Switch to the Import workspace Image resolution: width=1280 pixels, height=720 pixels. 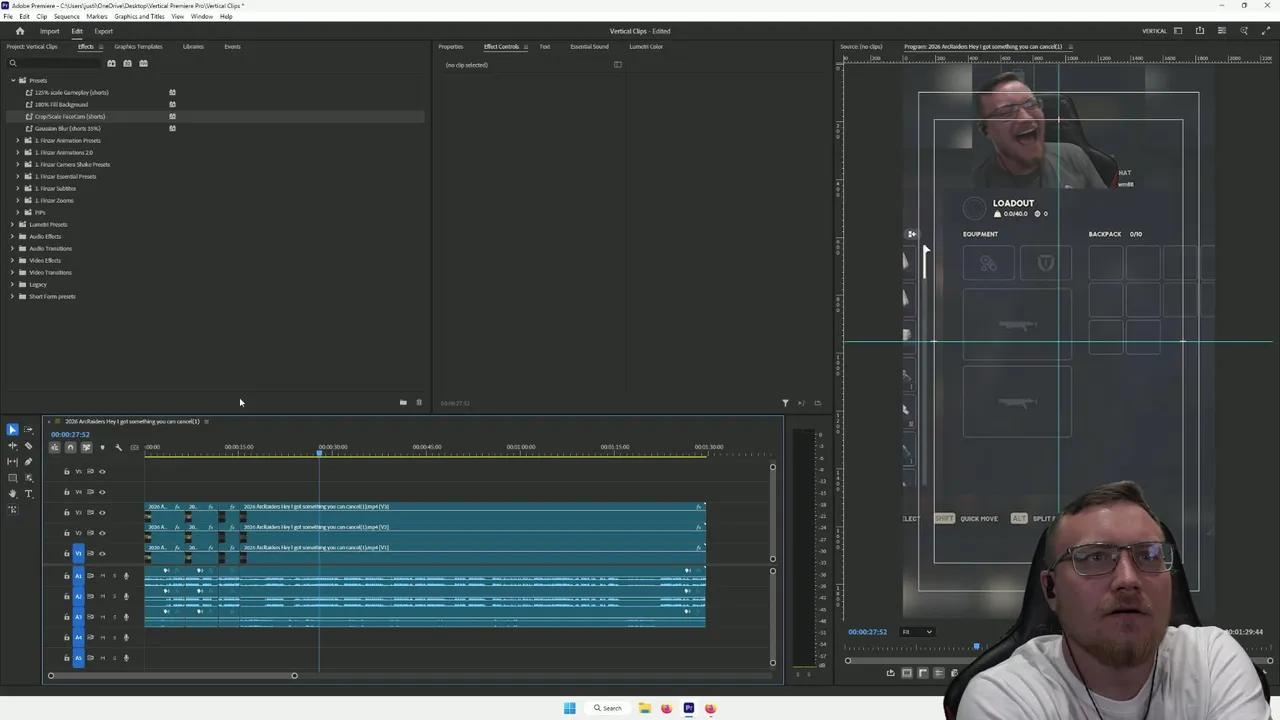click(49, 31)
